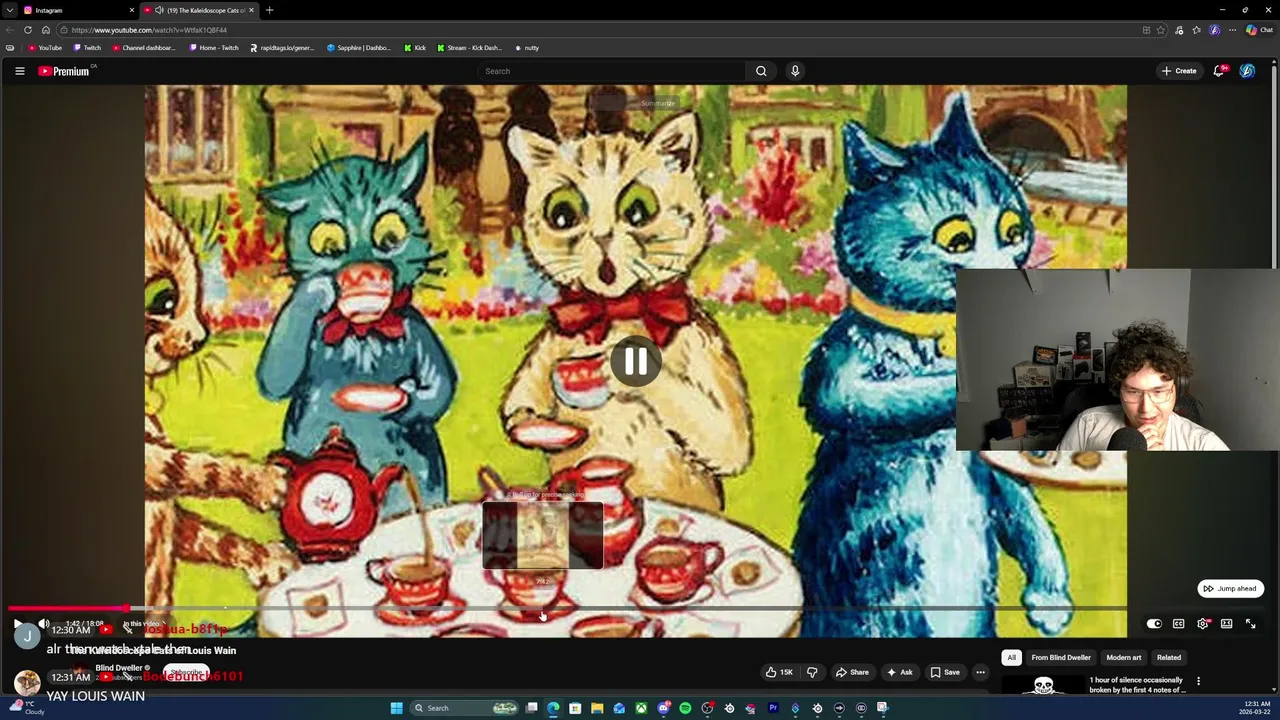
Task: Select the From Blind Dweller chip
Action: [x=1061, y=658]
